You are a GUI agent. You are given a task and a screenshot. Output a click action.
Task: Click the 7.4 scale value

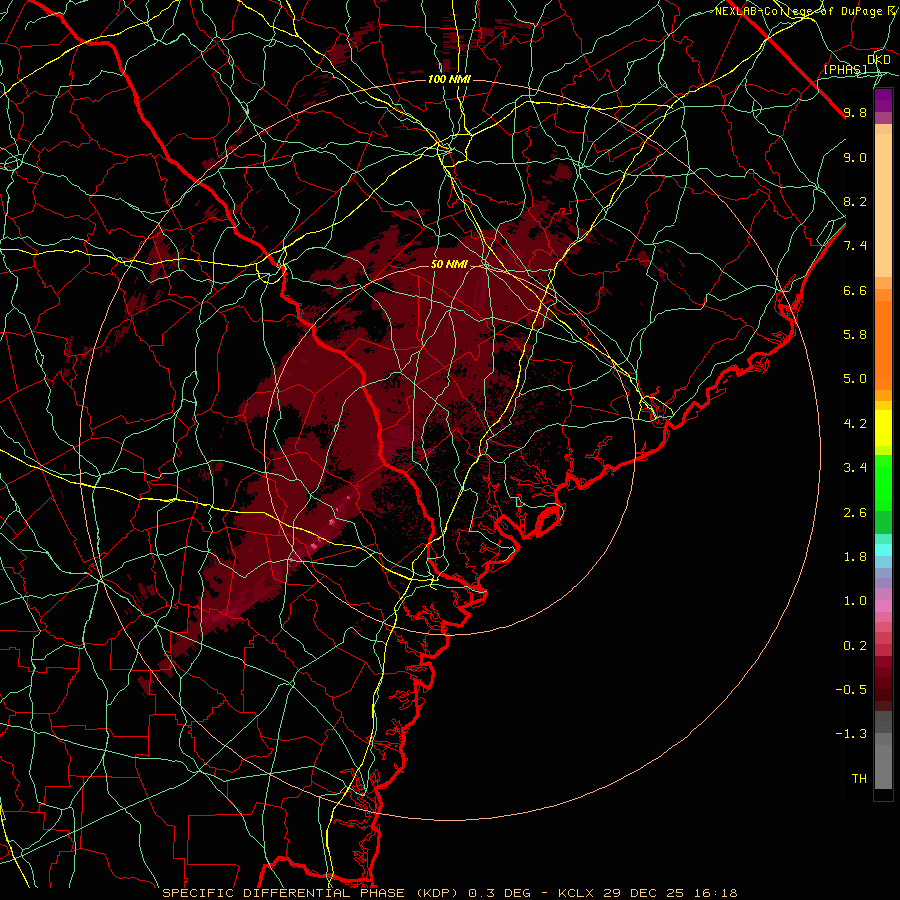tap(855, 246)
